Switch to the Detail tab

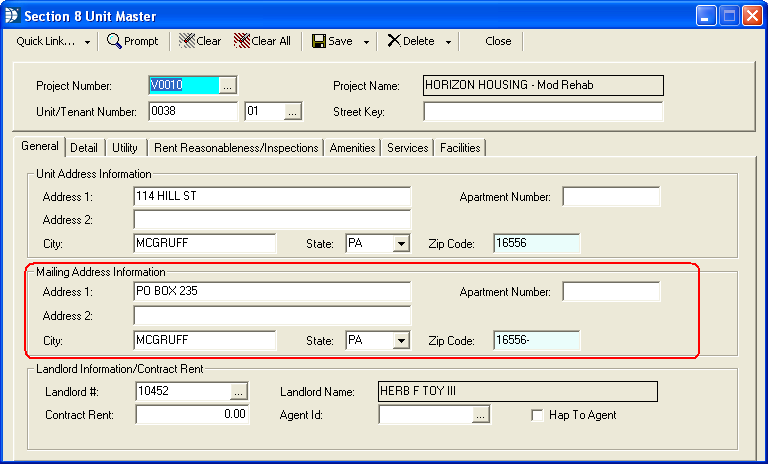click(x=84, y=147)
